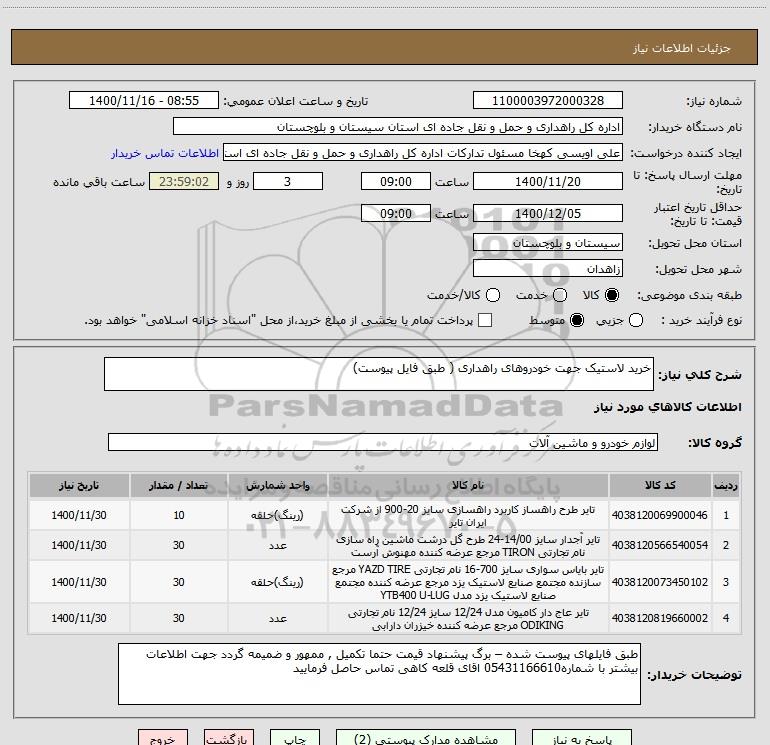Click the تاریخ نیاز column header

79,485
